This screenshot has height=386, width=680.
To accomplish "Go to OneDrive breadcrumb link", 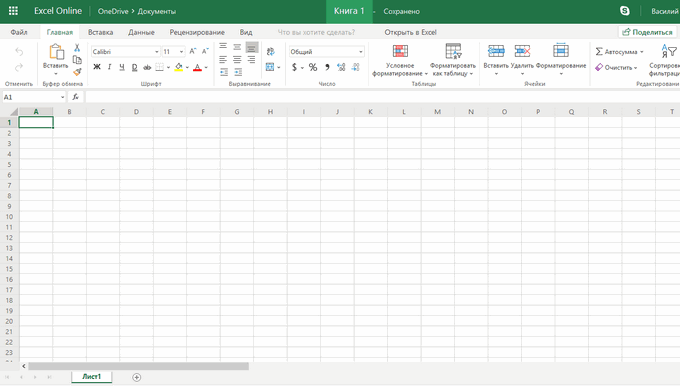I will click(x=113, y=11).
